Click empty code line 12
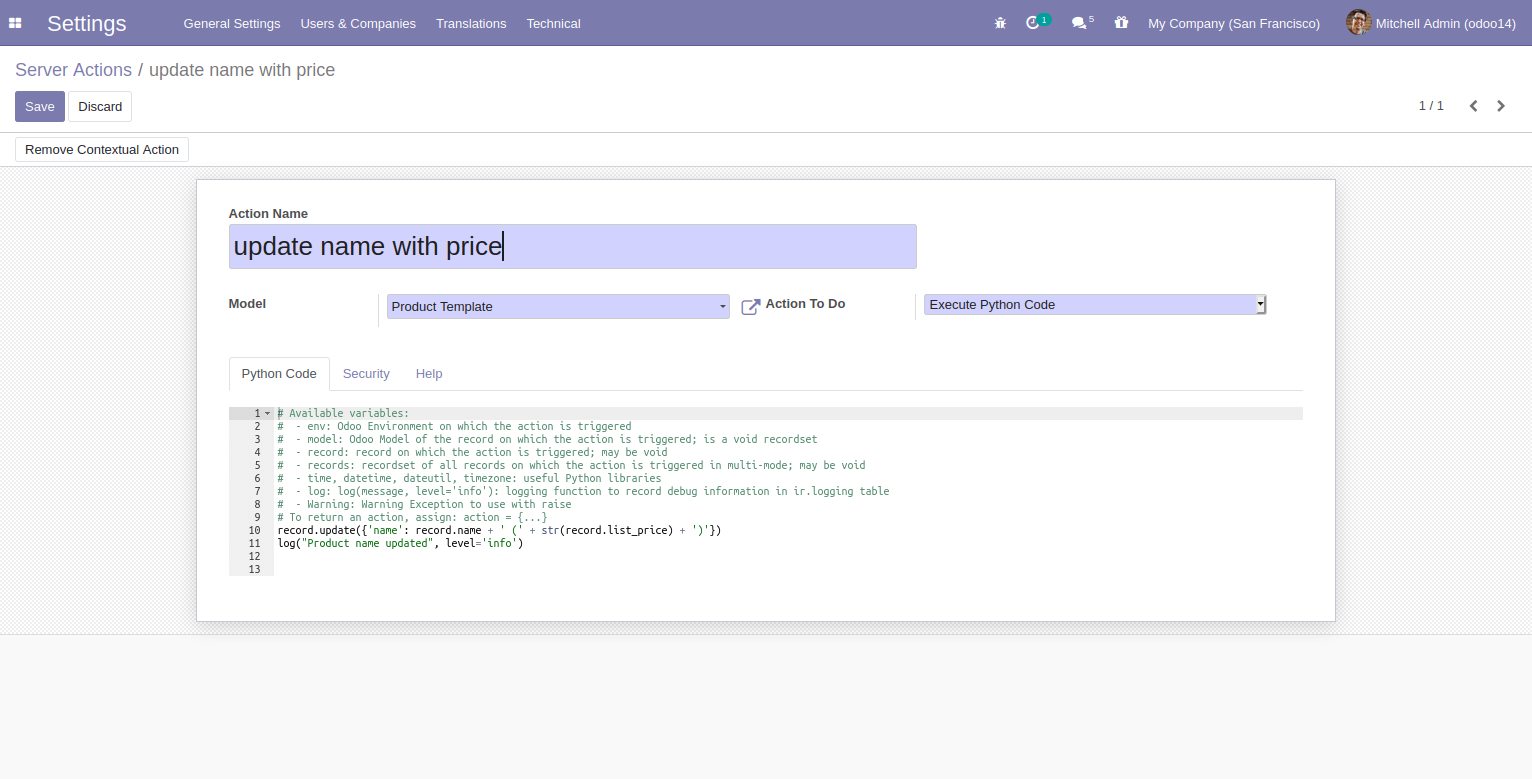Screen dimensions: 1532x779 coord(788,556)
